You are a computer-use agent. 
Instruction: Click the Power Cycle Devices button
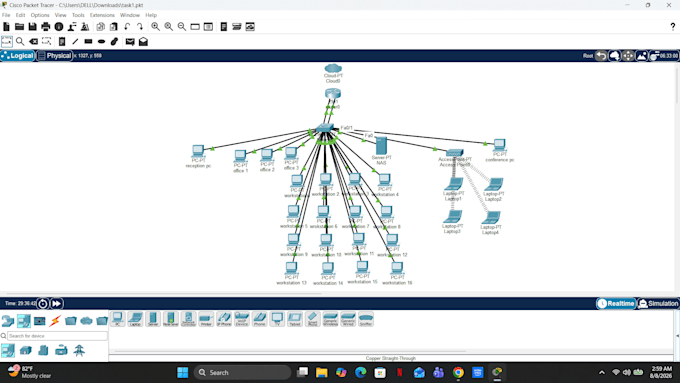tap(42, 304)
